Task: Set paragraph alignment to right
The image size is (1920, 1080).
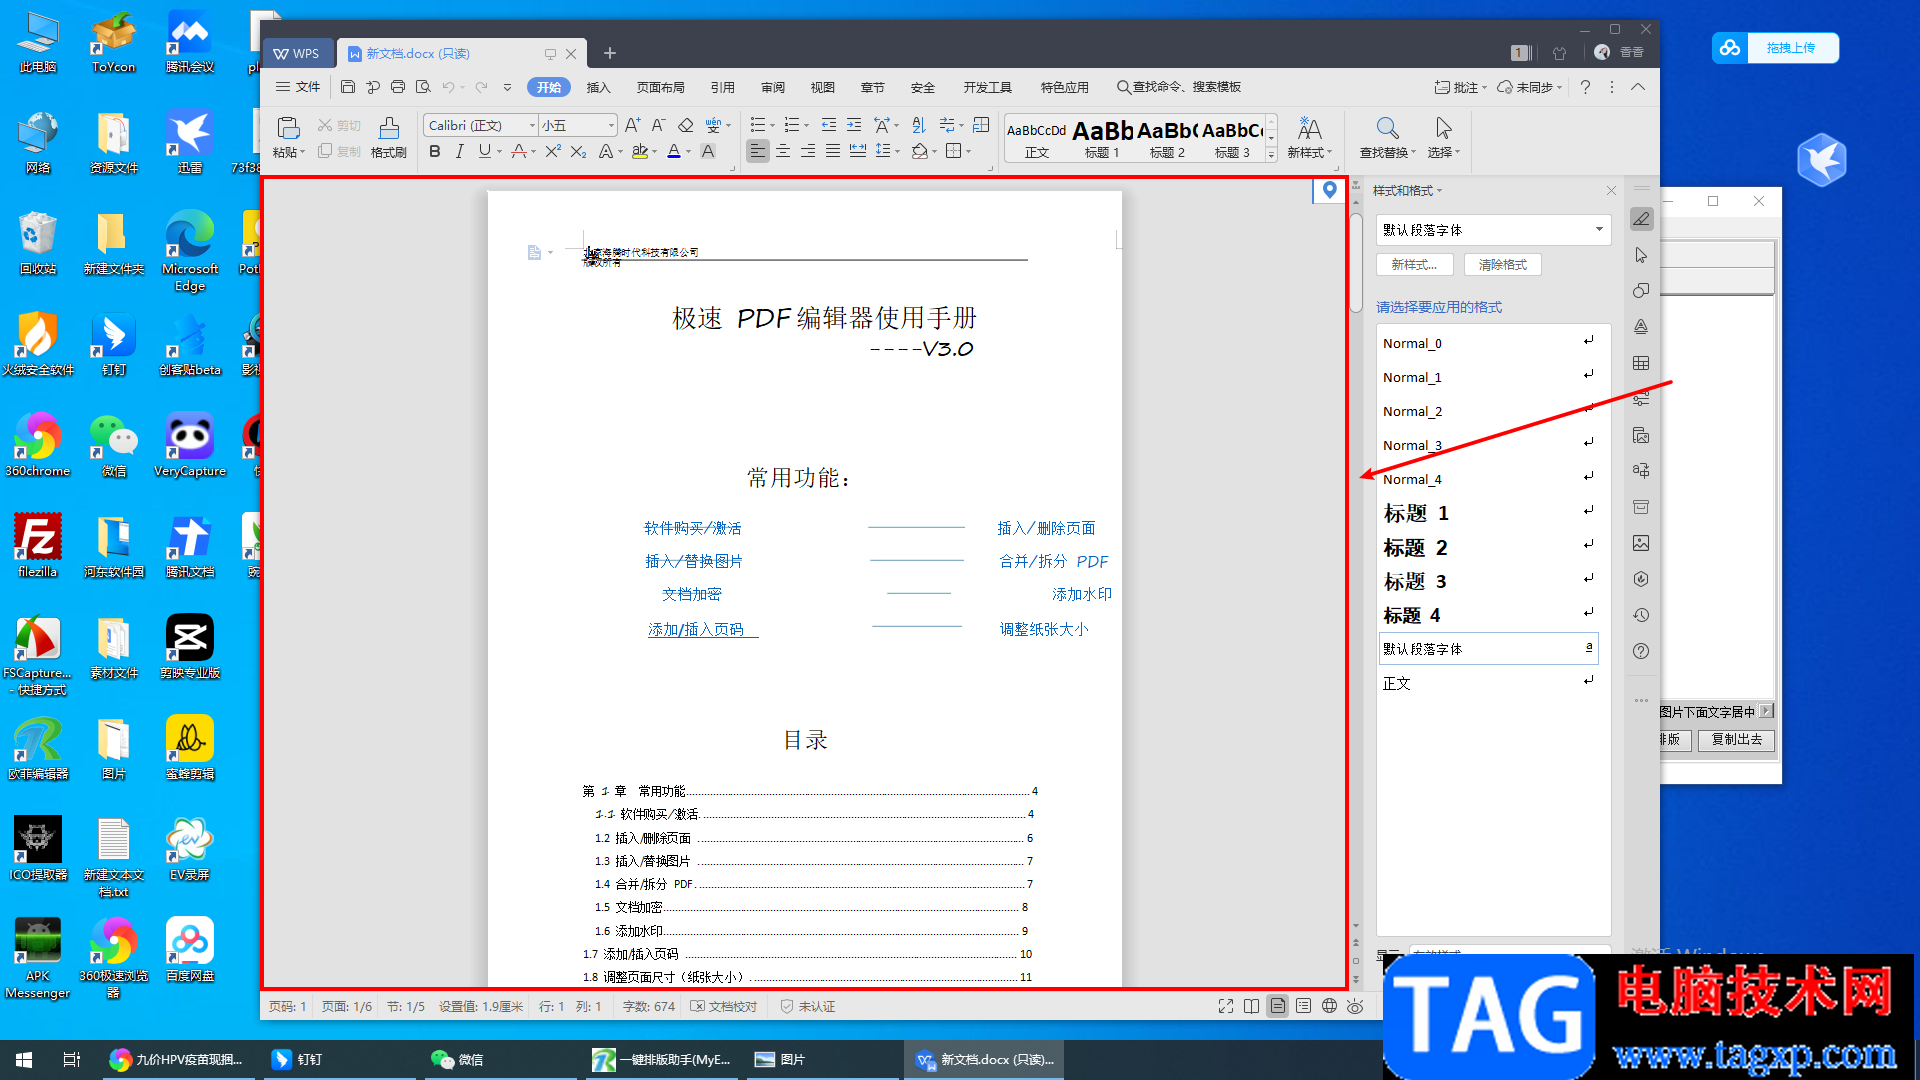Action: pos(808,151)
